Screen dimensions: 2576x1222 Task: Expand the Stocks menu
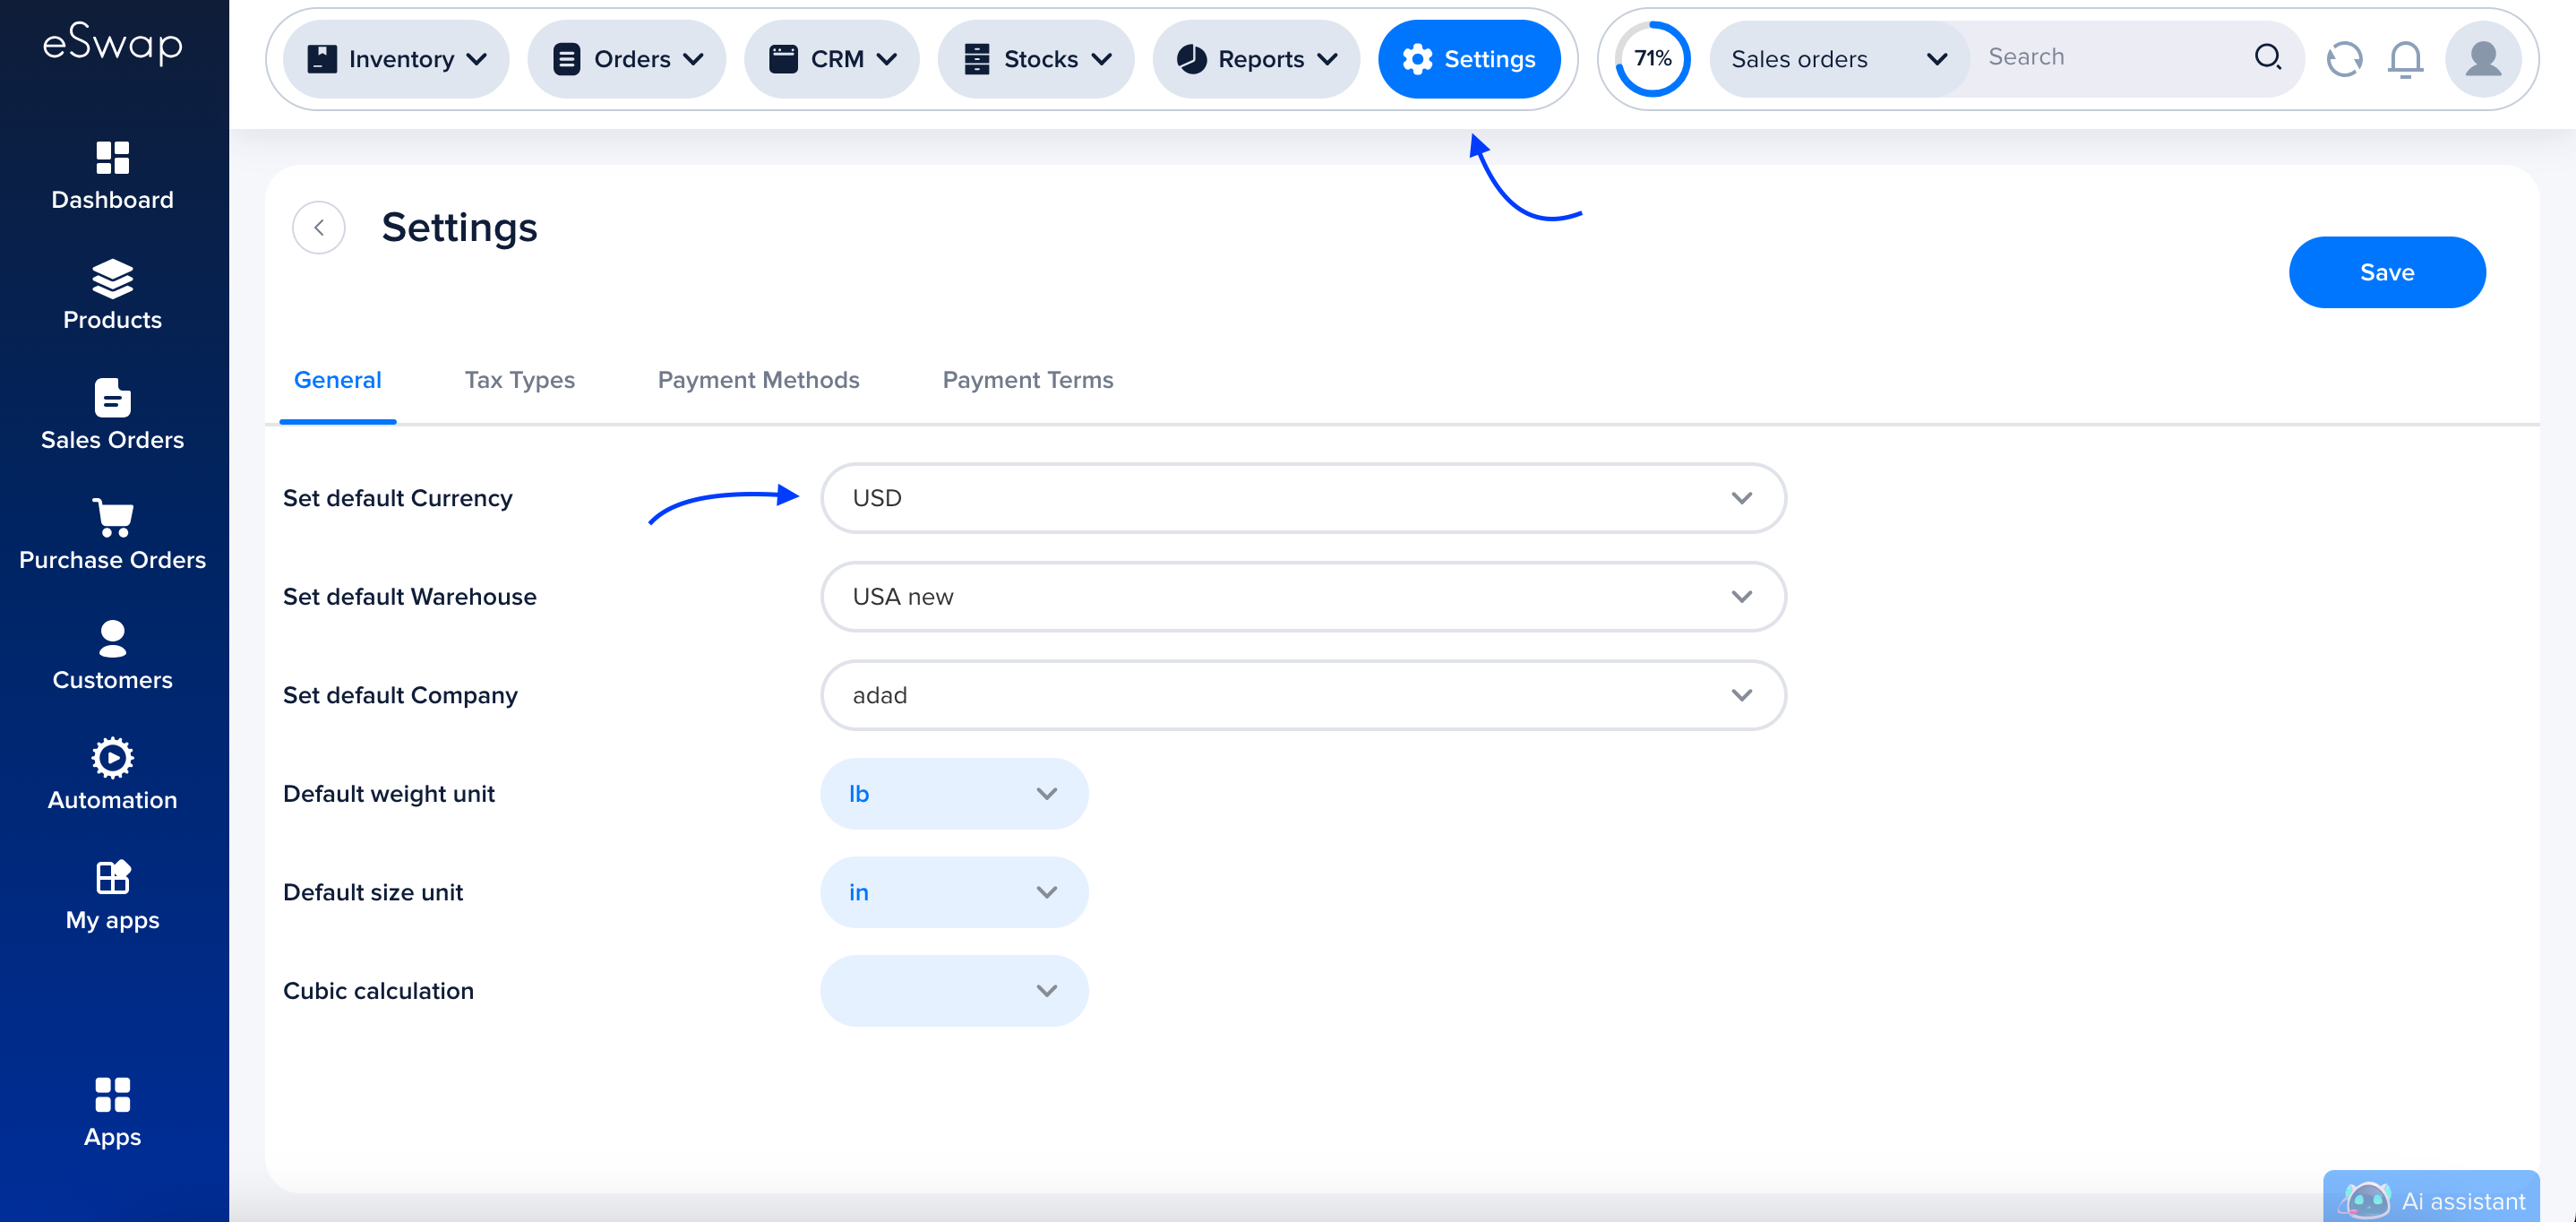click(x=1036, y=59)
